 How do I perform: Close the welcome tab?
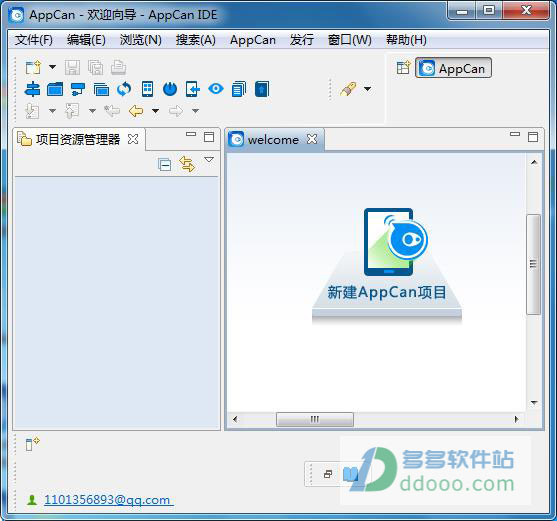click(x=312, y=139)
